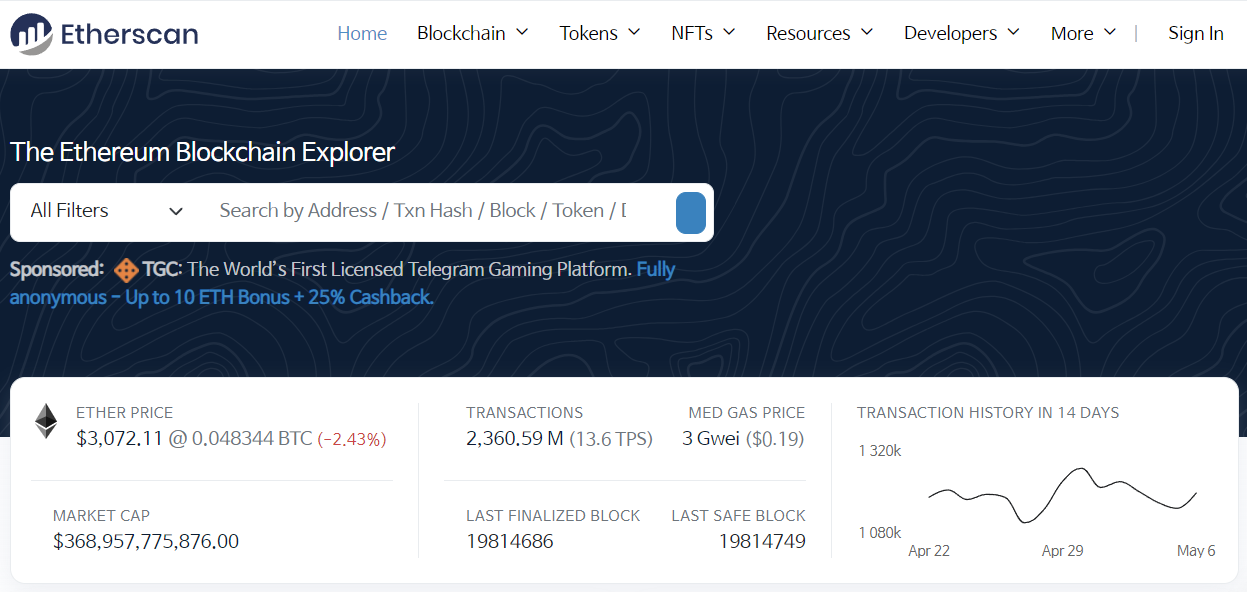Click the 1 320k axis label
This screenshot has height=592, width=1247.
tap(880, 451)
